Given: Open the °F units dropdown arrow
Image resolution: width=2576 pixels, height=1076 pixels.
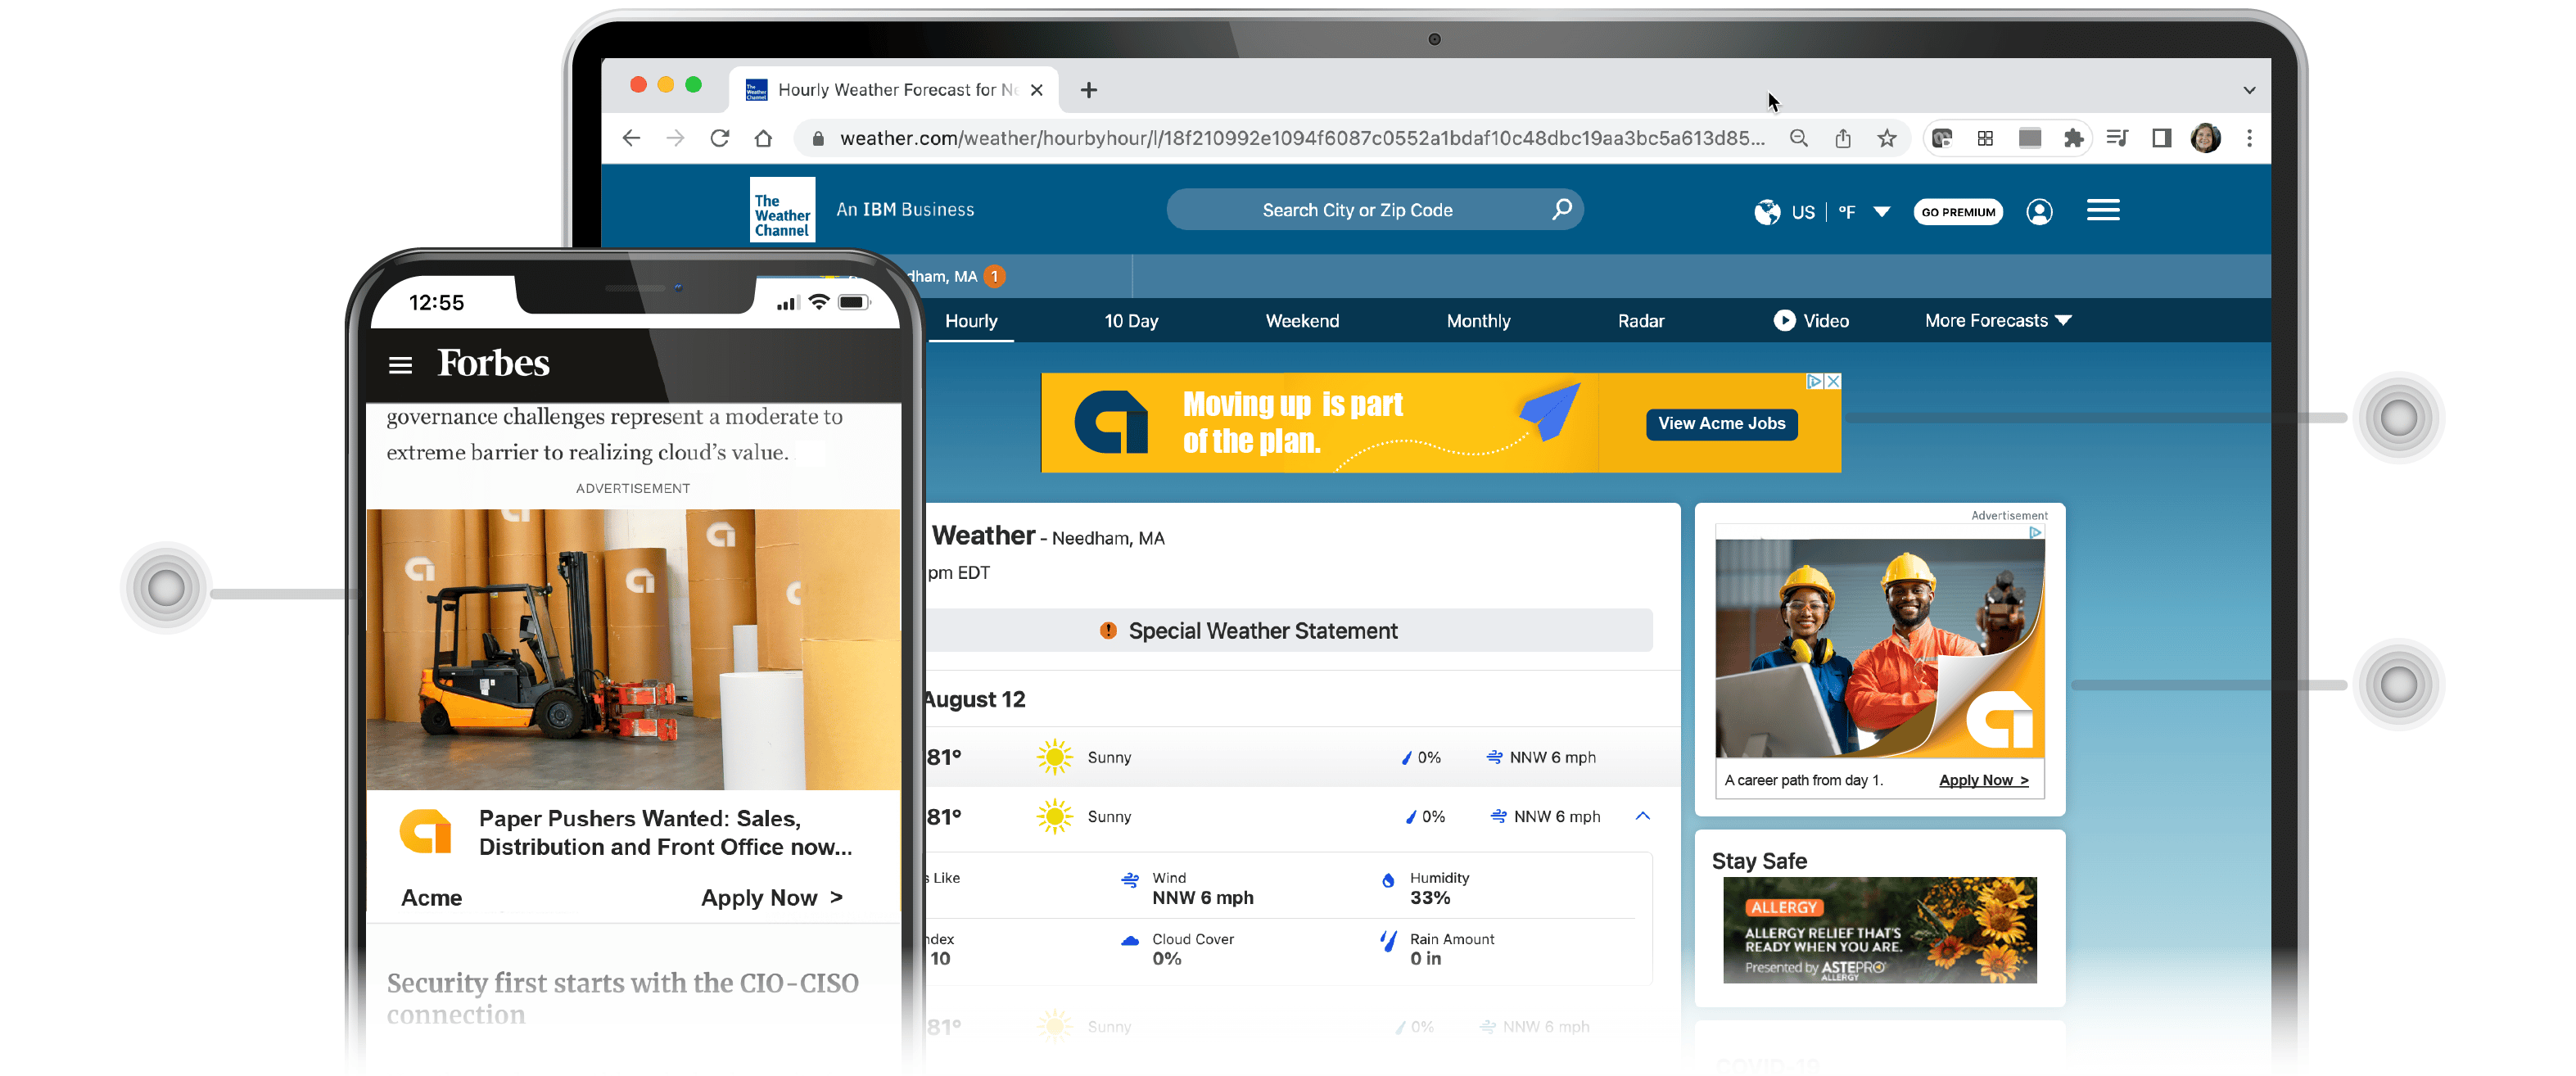Looking at the screenshot, I should tap(1881, 212).
